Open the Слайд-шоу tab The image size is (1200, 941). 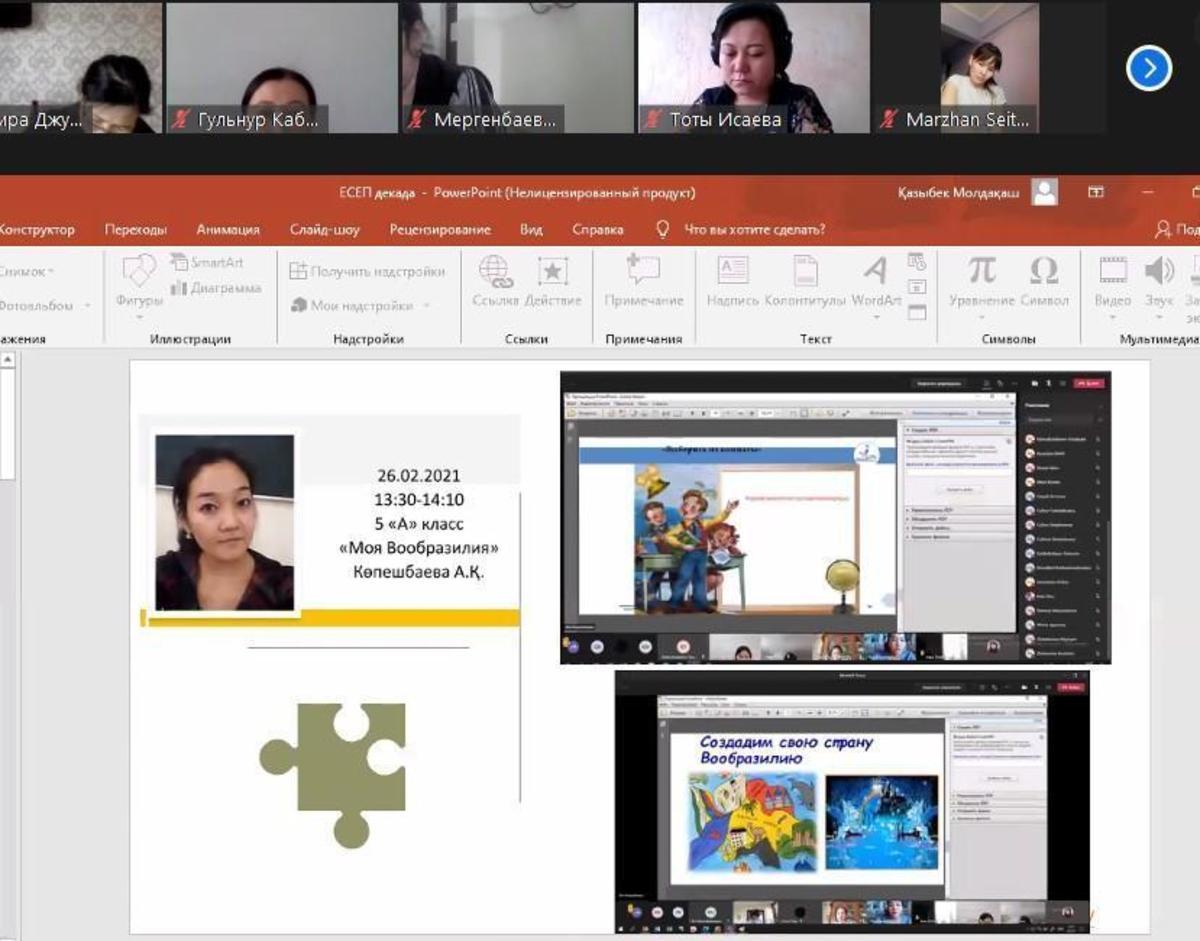[325, 229]
